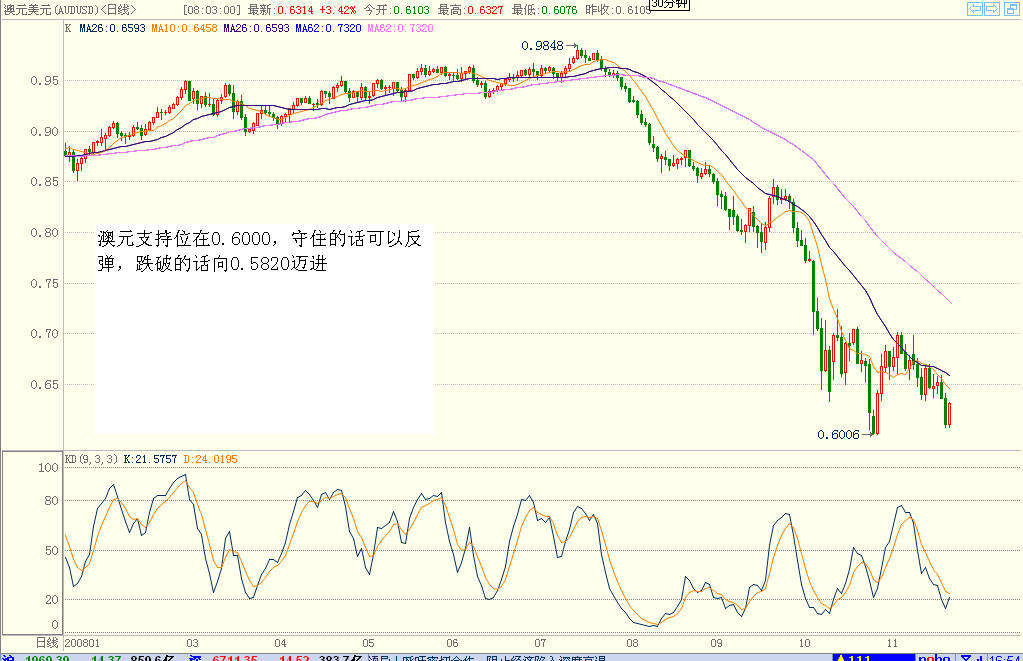The width and height of the screenshot is (1023, 661).
Task: Click the forward arrow navigation icon
Action: tap(992, 8)
